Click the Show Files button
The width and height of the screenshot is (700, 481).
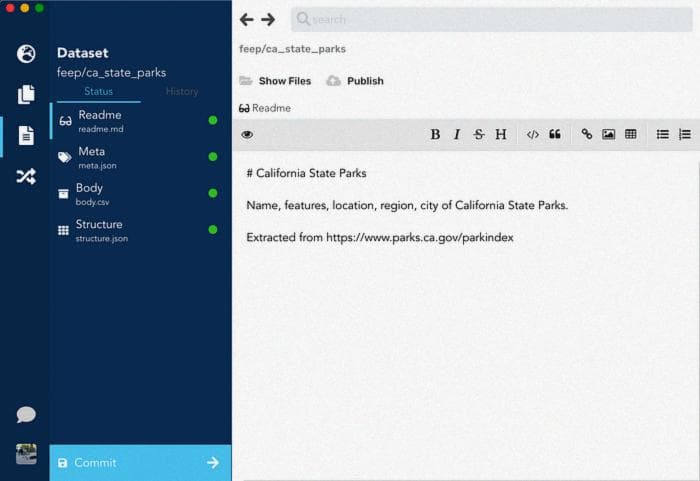275,81
